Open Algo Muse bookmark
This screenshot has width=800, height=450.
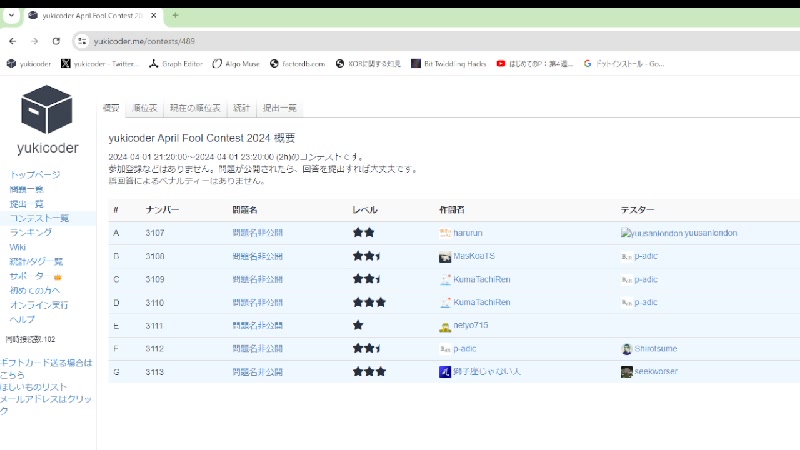(x=236, y=64)
